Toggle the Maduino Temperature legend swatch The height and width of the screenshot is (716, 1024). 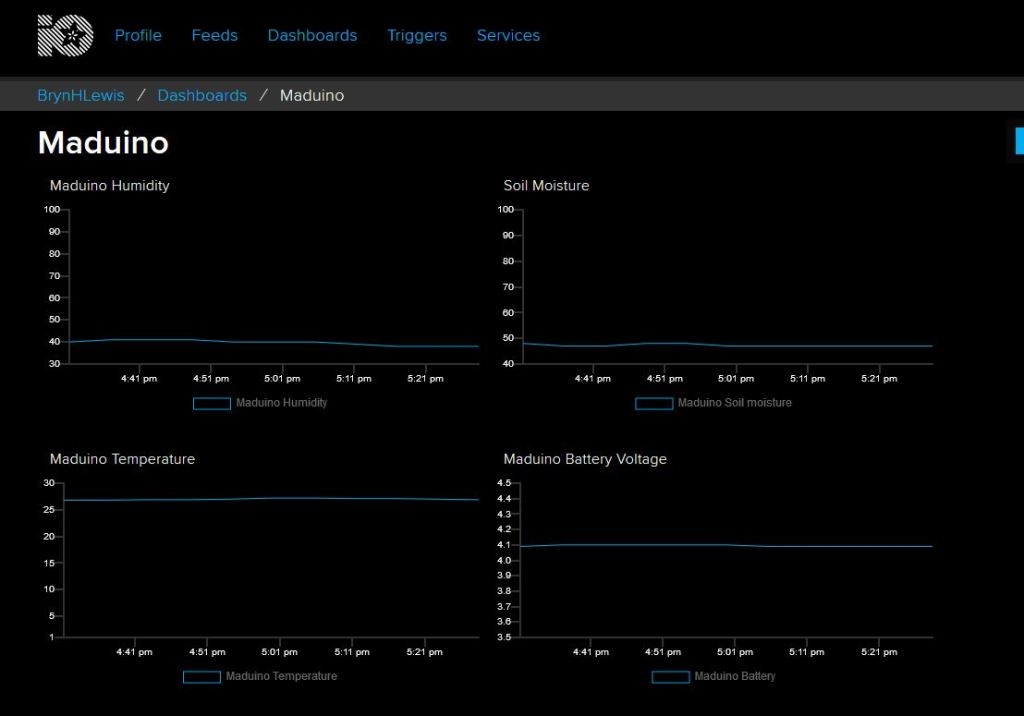[202, 677]
